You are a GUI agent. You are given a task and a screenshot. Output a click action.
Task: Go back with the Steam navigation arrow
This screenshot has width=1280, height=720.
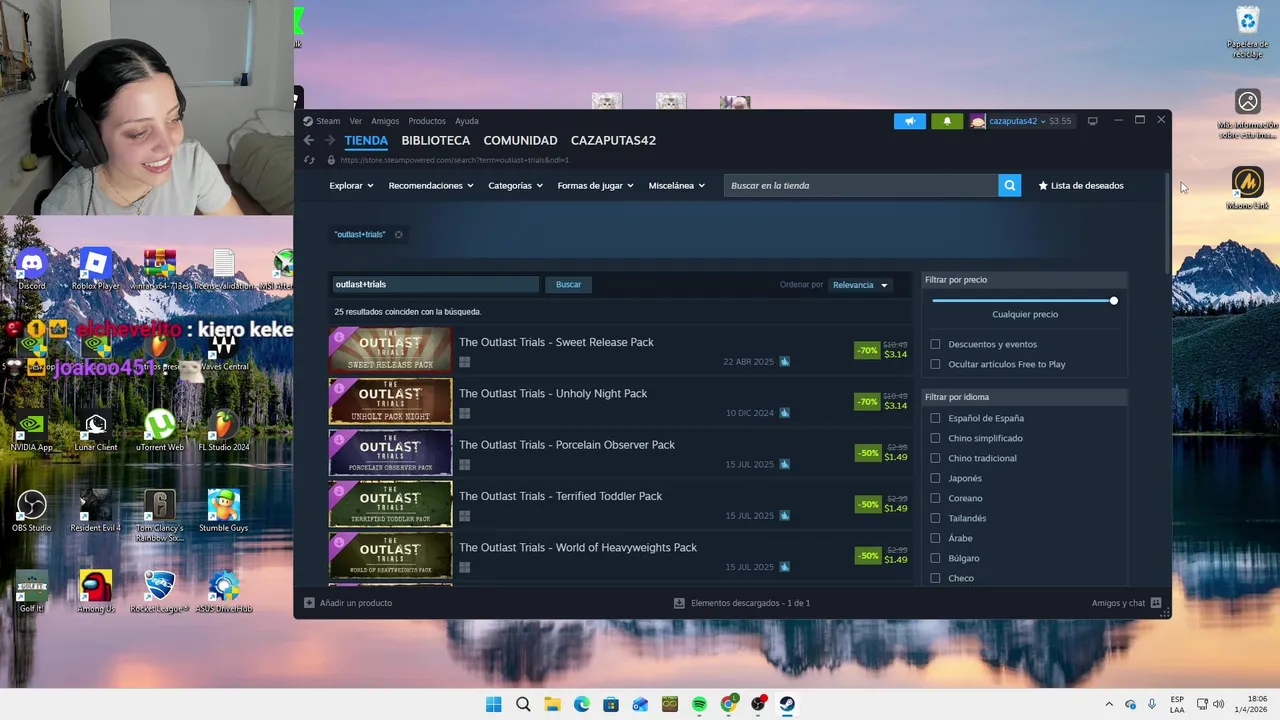tap(309, 140)
